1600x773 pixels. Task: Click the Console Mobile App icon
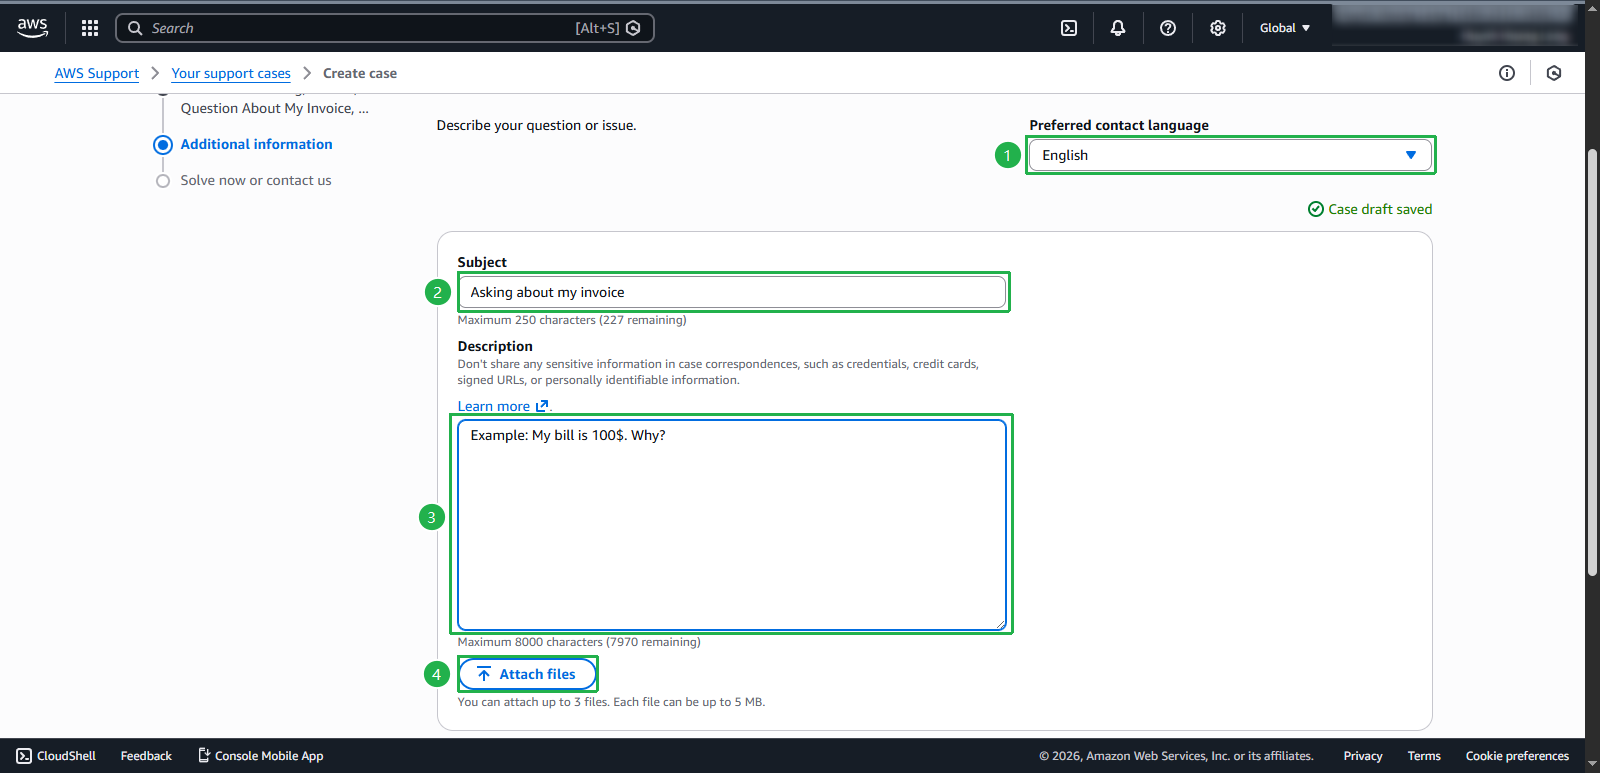[x=204, y=755]
